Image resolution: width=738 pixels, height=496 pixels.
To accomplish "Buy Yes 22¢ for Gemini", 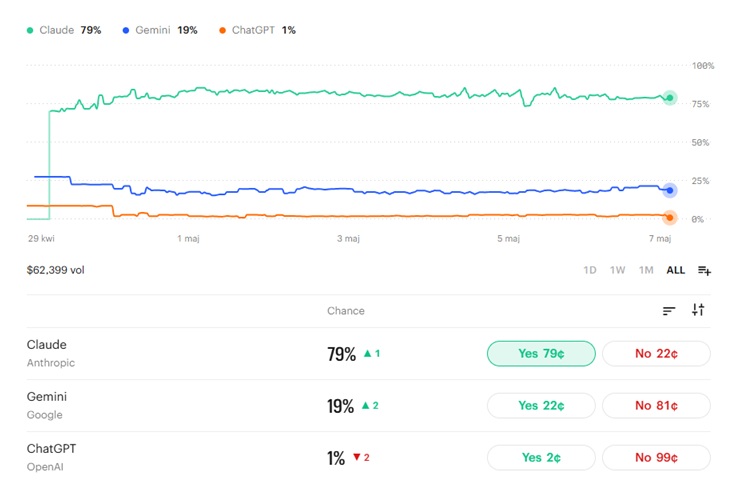I will pos(541,406).
